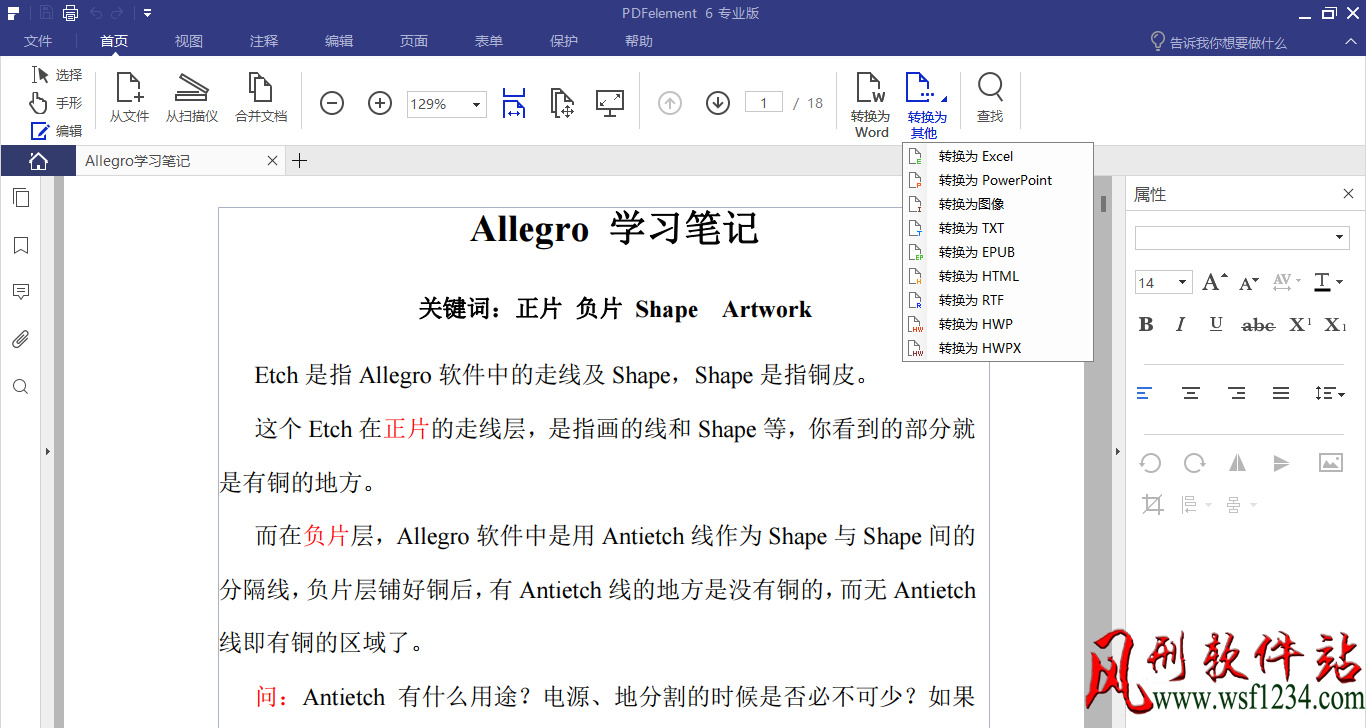1366x728 pixels.
Task: Collapse right 属性 panel expander arrow
Action: tap(1118, 452)
